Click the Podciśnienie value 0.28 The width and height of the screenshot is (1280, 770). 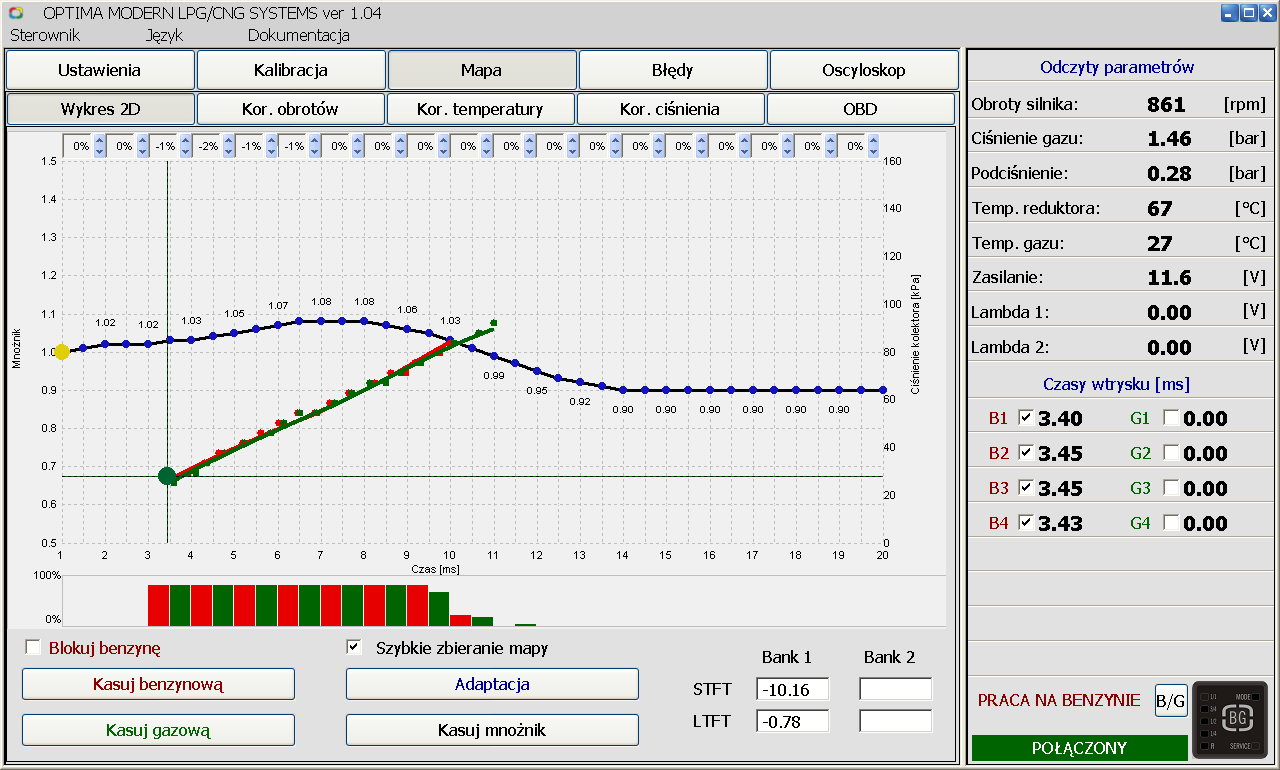pyautogui.click(x=1169, y=174)
